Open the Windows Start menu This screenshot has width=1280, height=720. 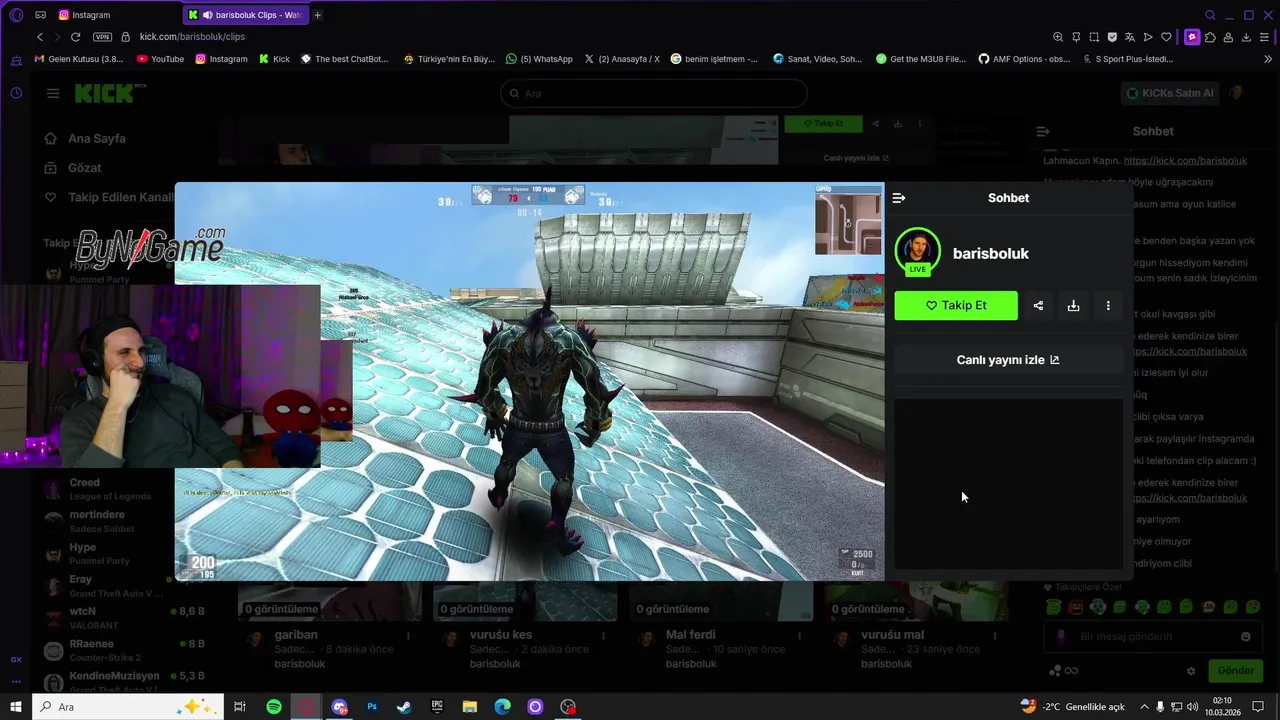[16, 707]
